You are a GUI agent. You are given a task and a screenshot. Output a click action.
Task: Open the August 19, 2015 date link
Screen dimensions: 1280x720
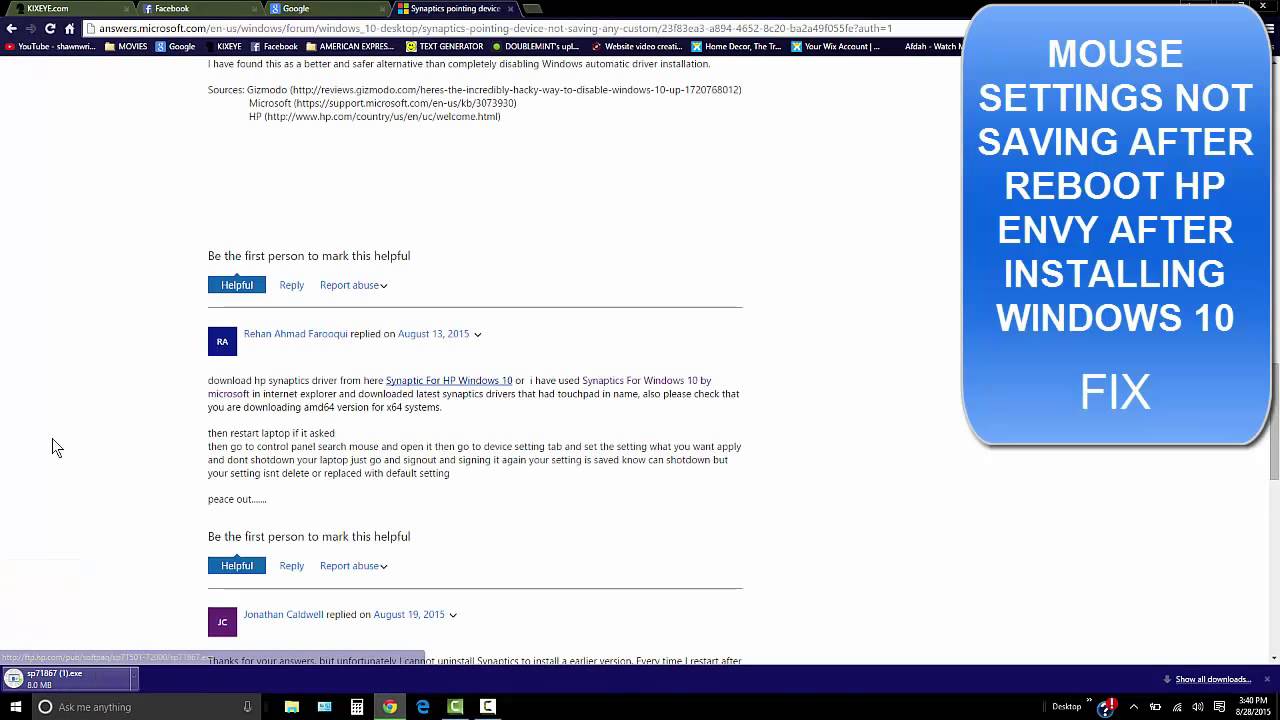tap(409, 615)
